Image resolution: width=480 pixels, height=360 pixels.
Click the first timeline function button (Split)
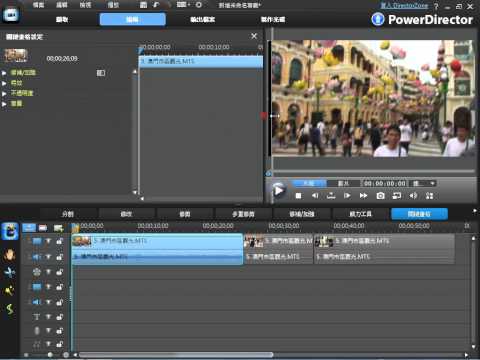pyautogui.click(x=68, y=214)
